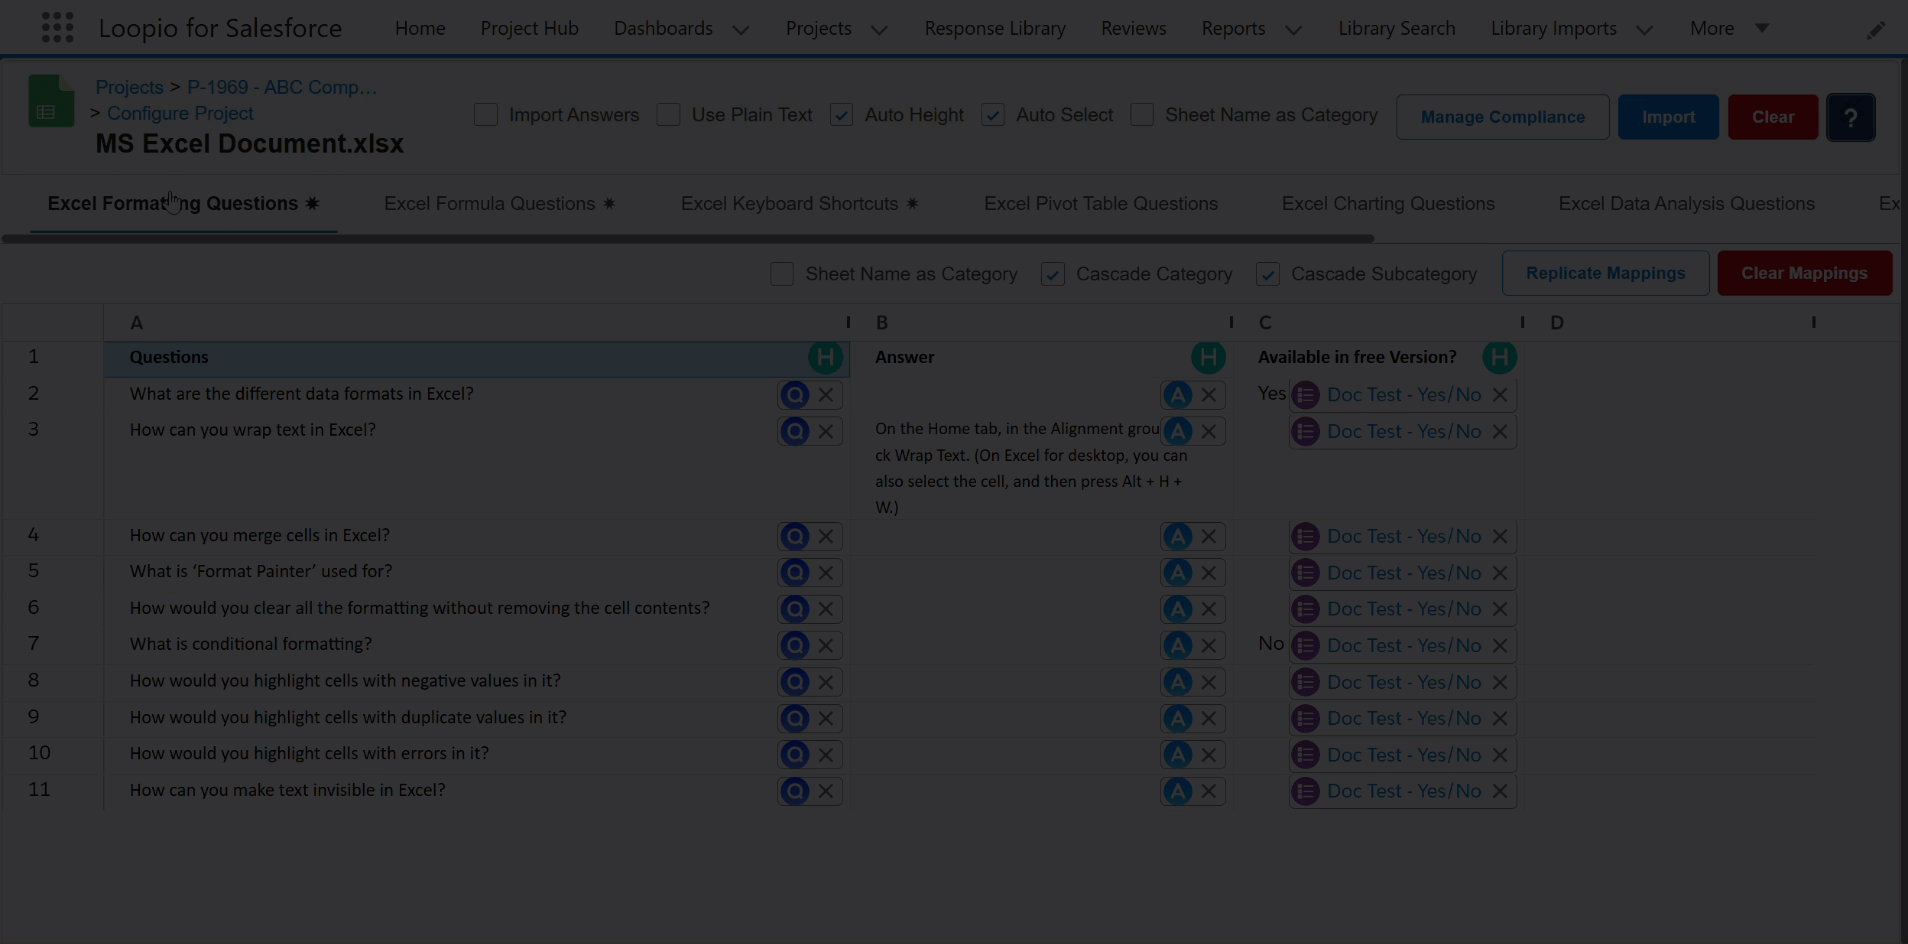
Task: Click the Replicate Mappings button
Action: click(x=1605, y=273)
